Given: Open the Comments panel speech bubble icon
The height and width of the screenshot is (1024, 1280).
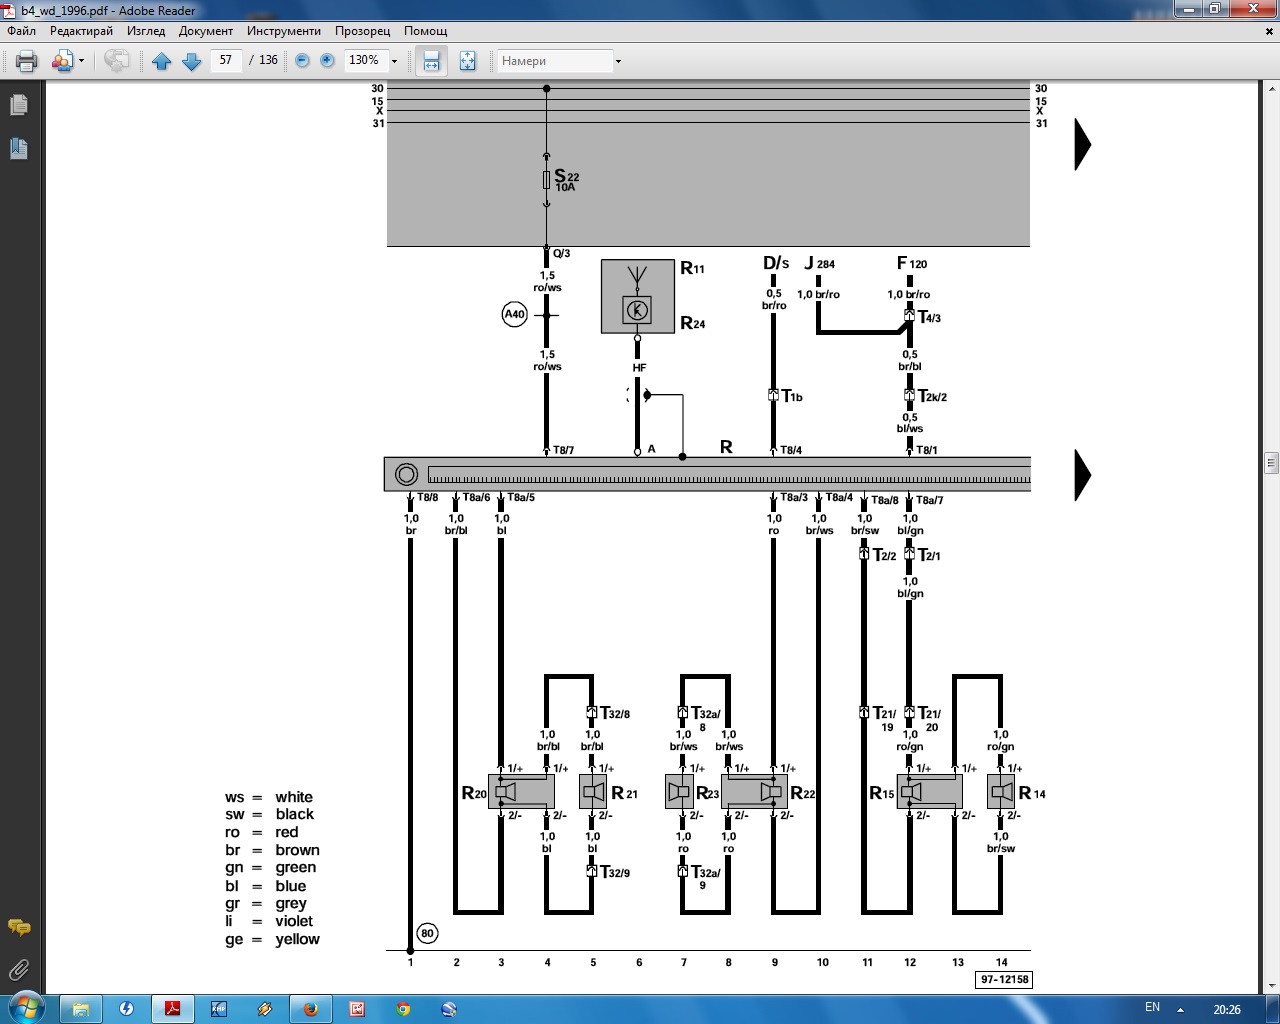Looking at the screenshot, I should [x=18, y=927].
